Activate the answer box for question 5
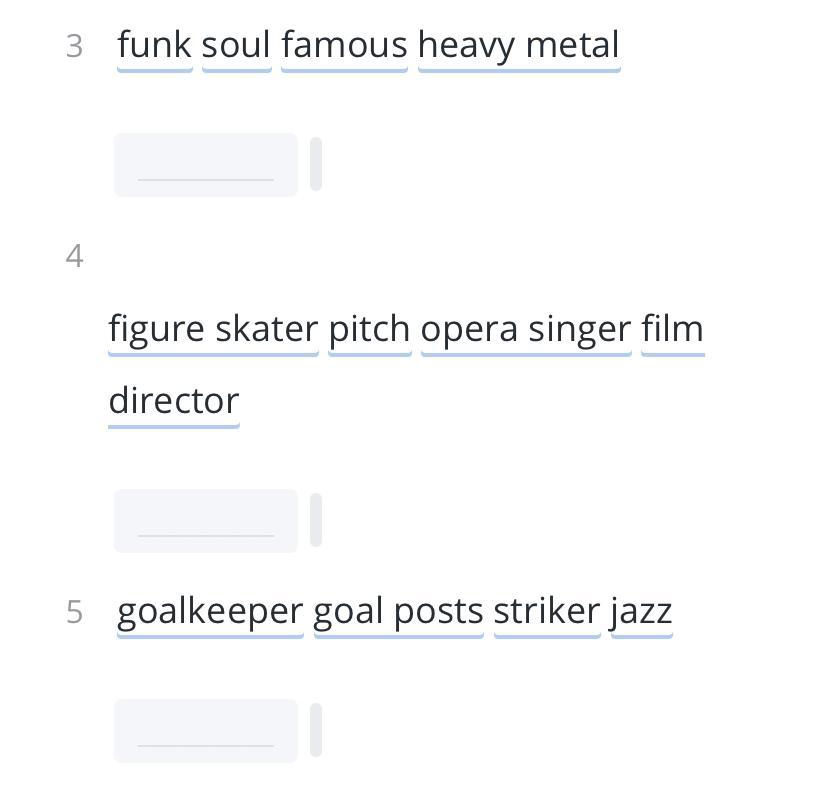 [x=205, y=731]
